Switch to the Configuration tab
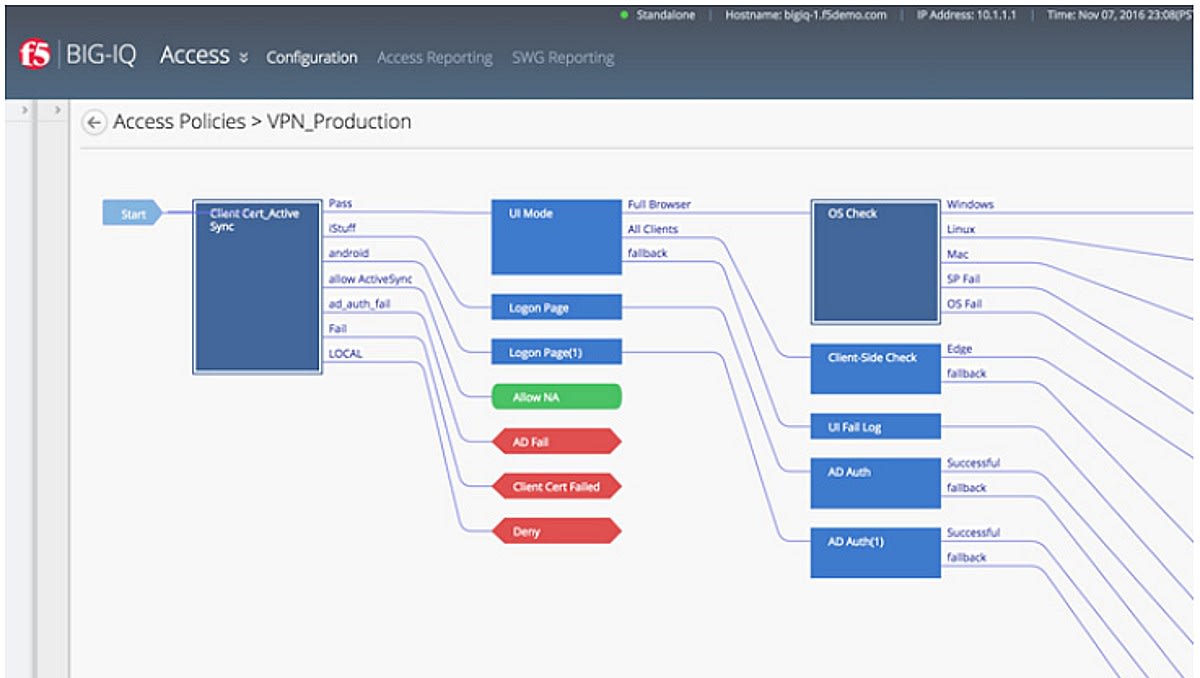1200x678 pixels. click(311, 58)
